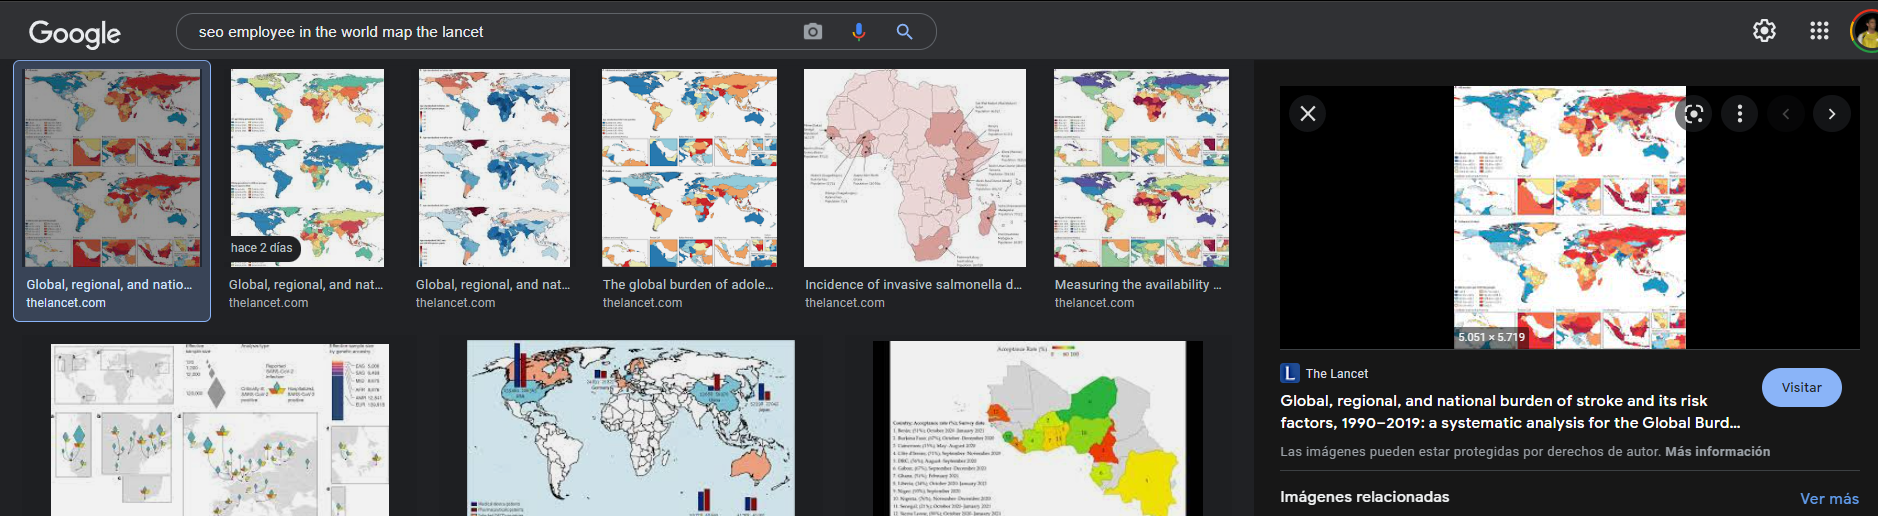
Task: Search inside image with Lens icon
Action: (x=1693, y=114)
